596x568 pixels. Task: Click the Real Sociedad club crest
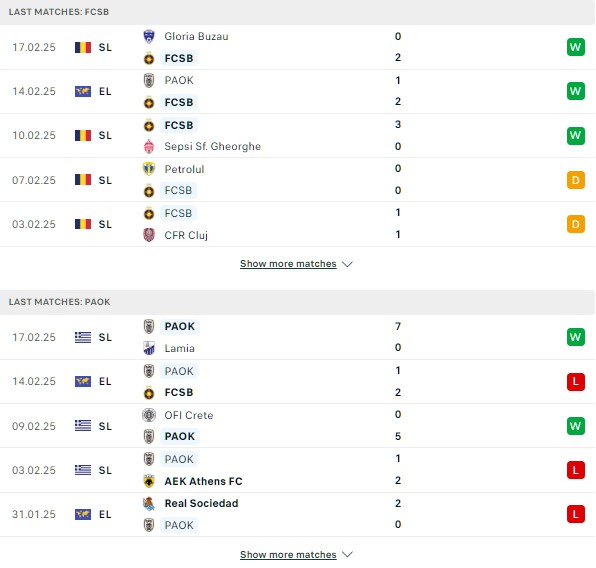[149, 503]
